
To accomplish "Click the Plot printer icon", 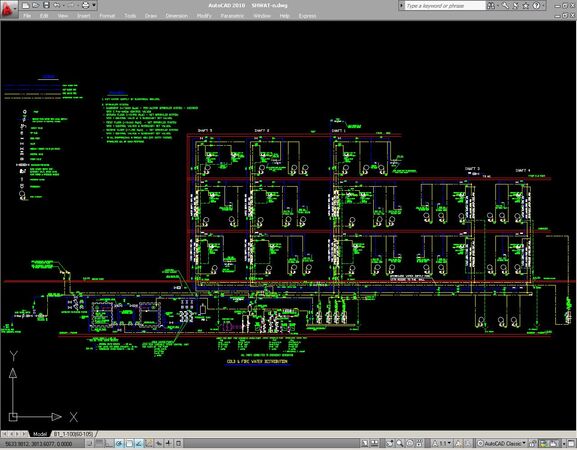I will (x=85, y=5).
